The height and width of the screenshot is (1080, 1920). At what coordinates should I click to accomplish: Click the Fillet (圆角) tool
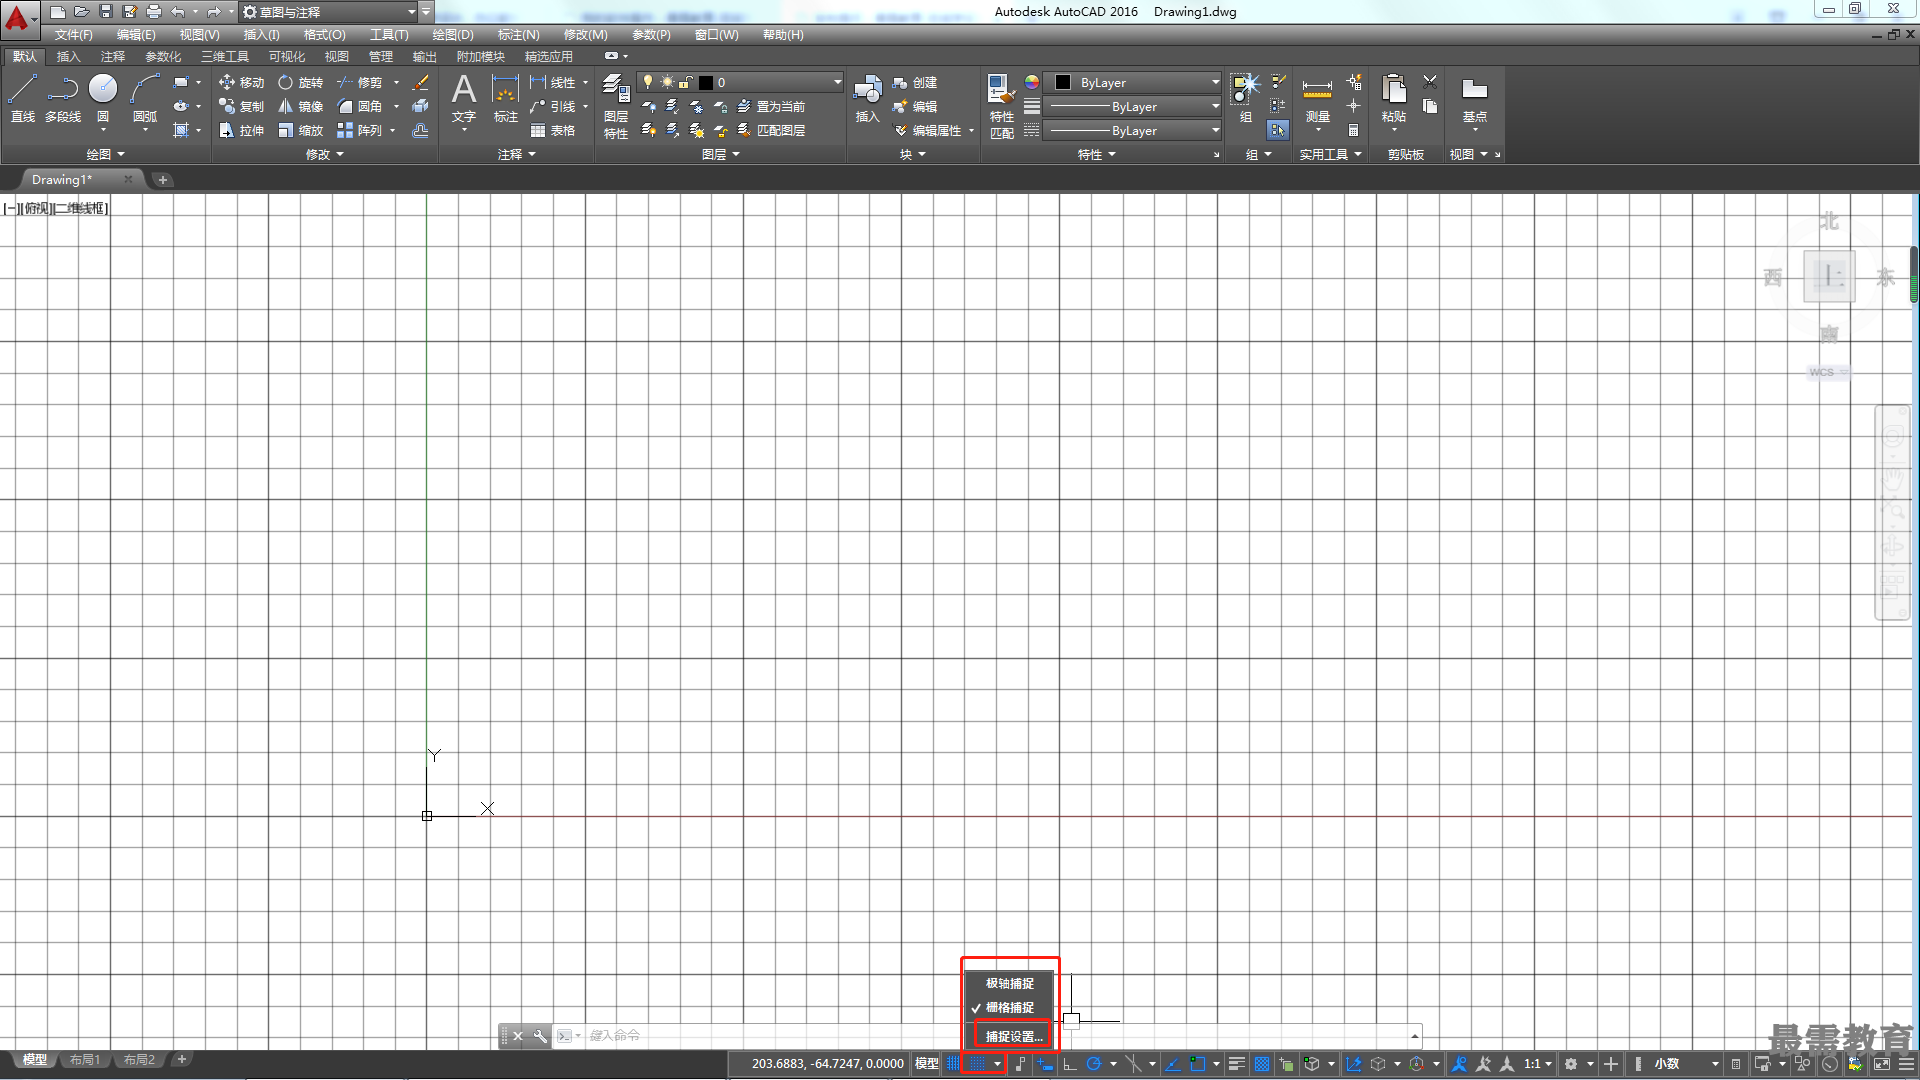[359, 106]
